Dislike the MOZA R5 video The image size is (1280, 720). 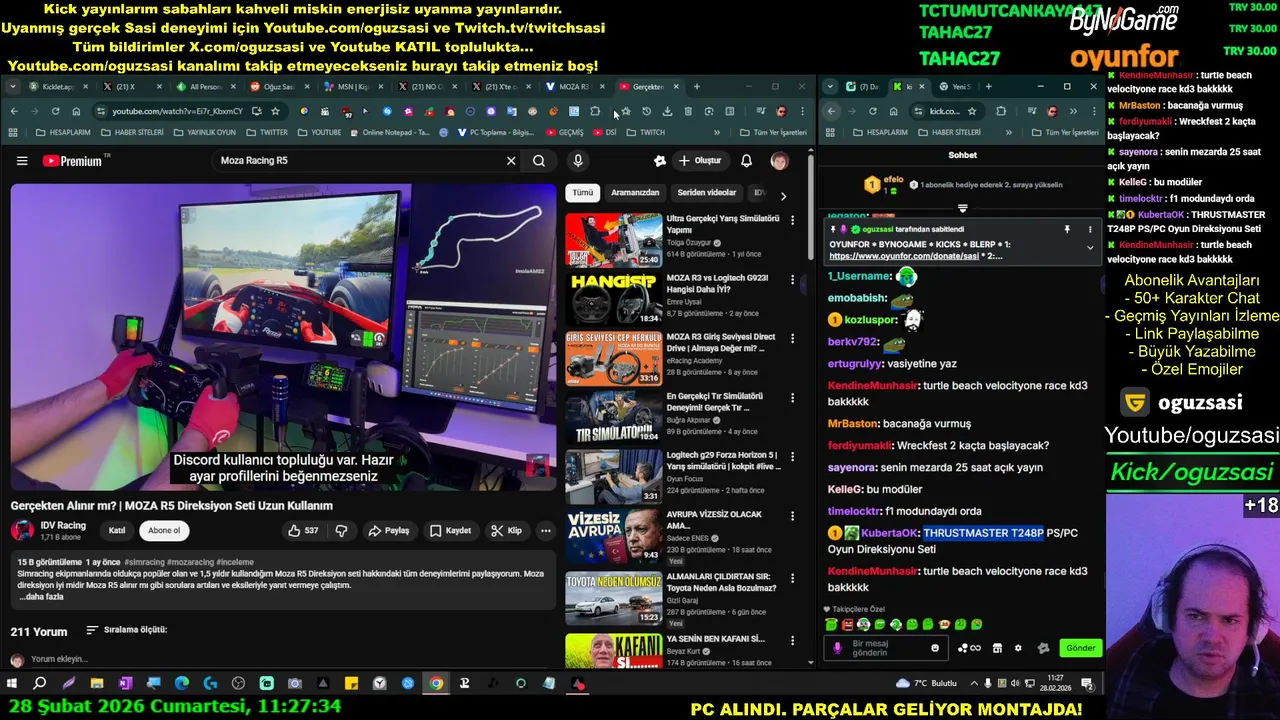pos(341,531)
